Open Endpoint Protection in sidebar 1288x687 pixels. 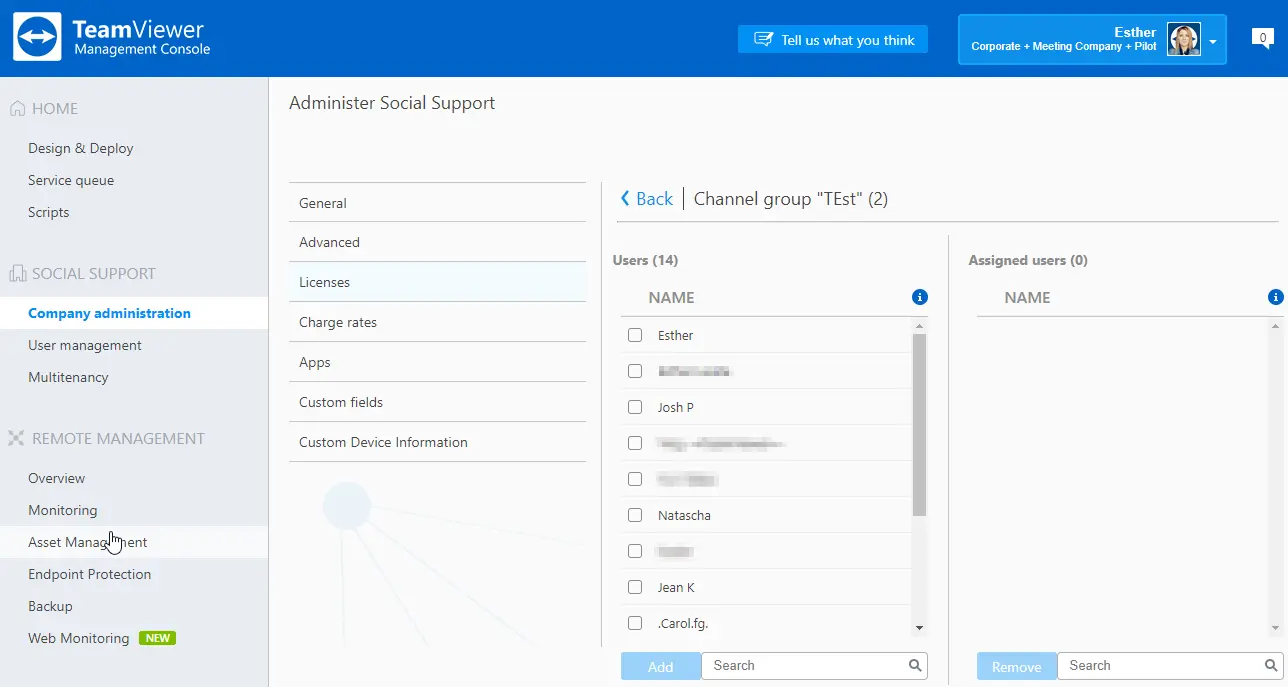point(90,574)
